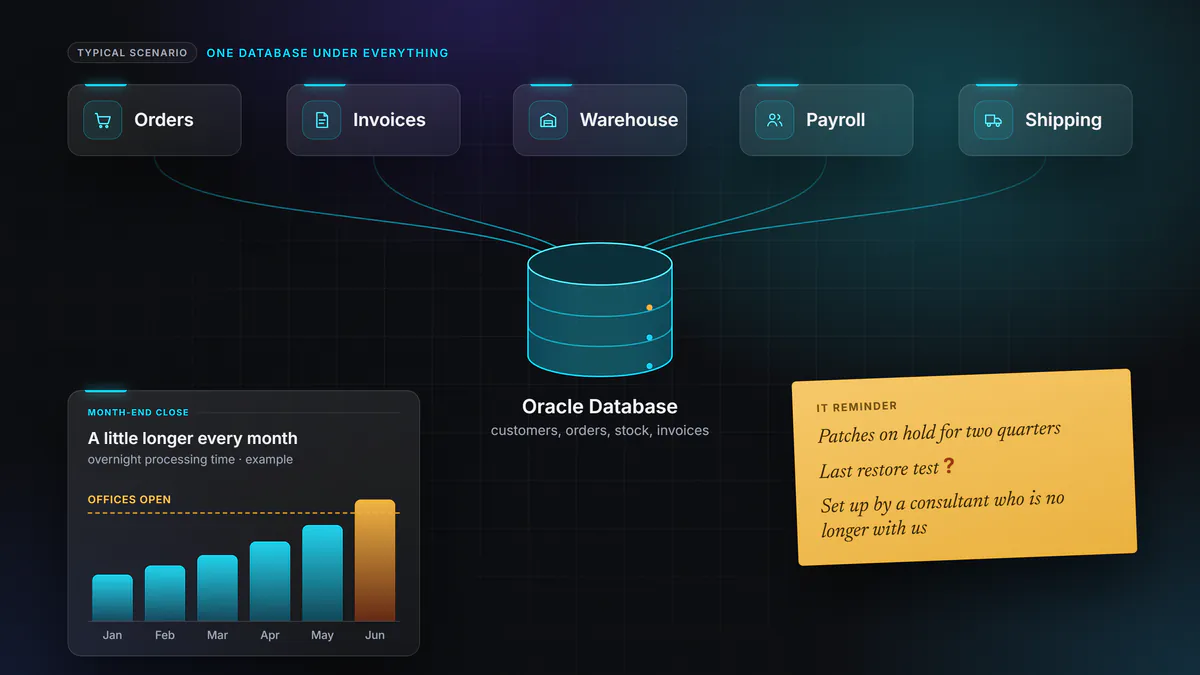The width and height of the screenshot is (1200, 675).
Task: Click the shopping cart icon on Orders
Action: (102, 120)
